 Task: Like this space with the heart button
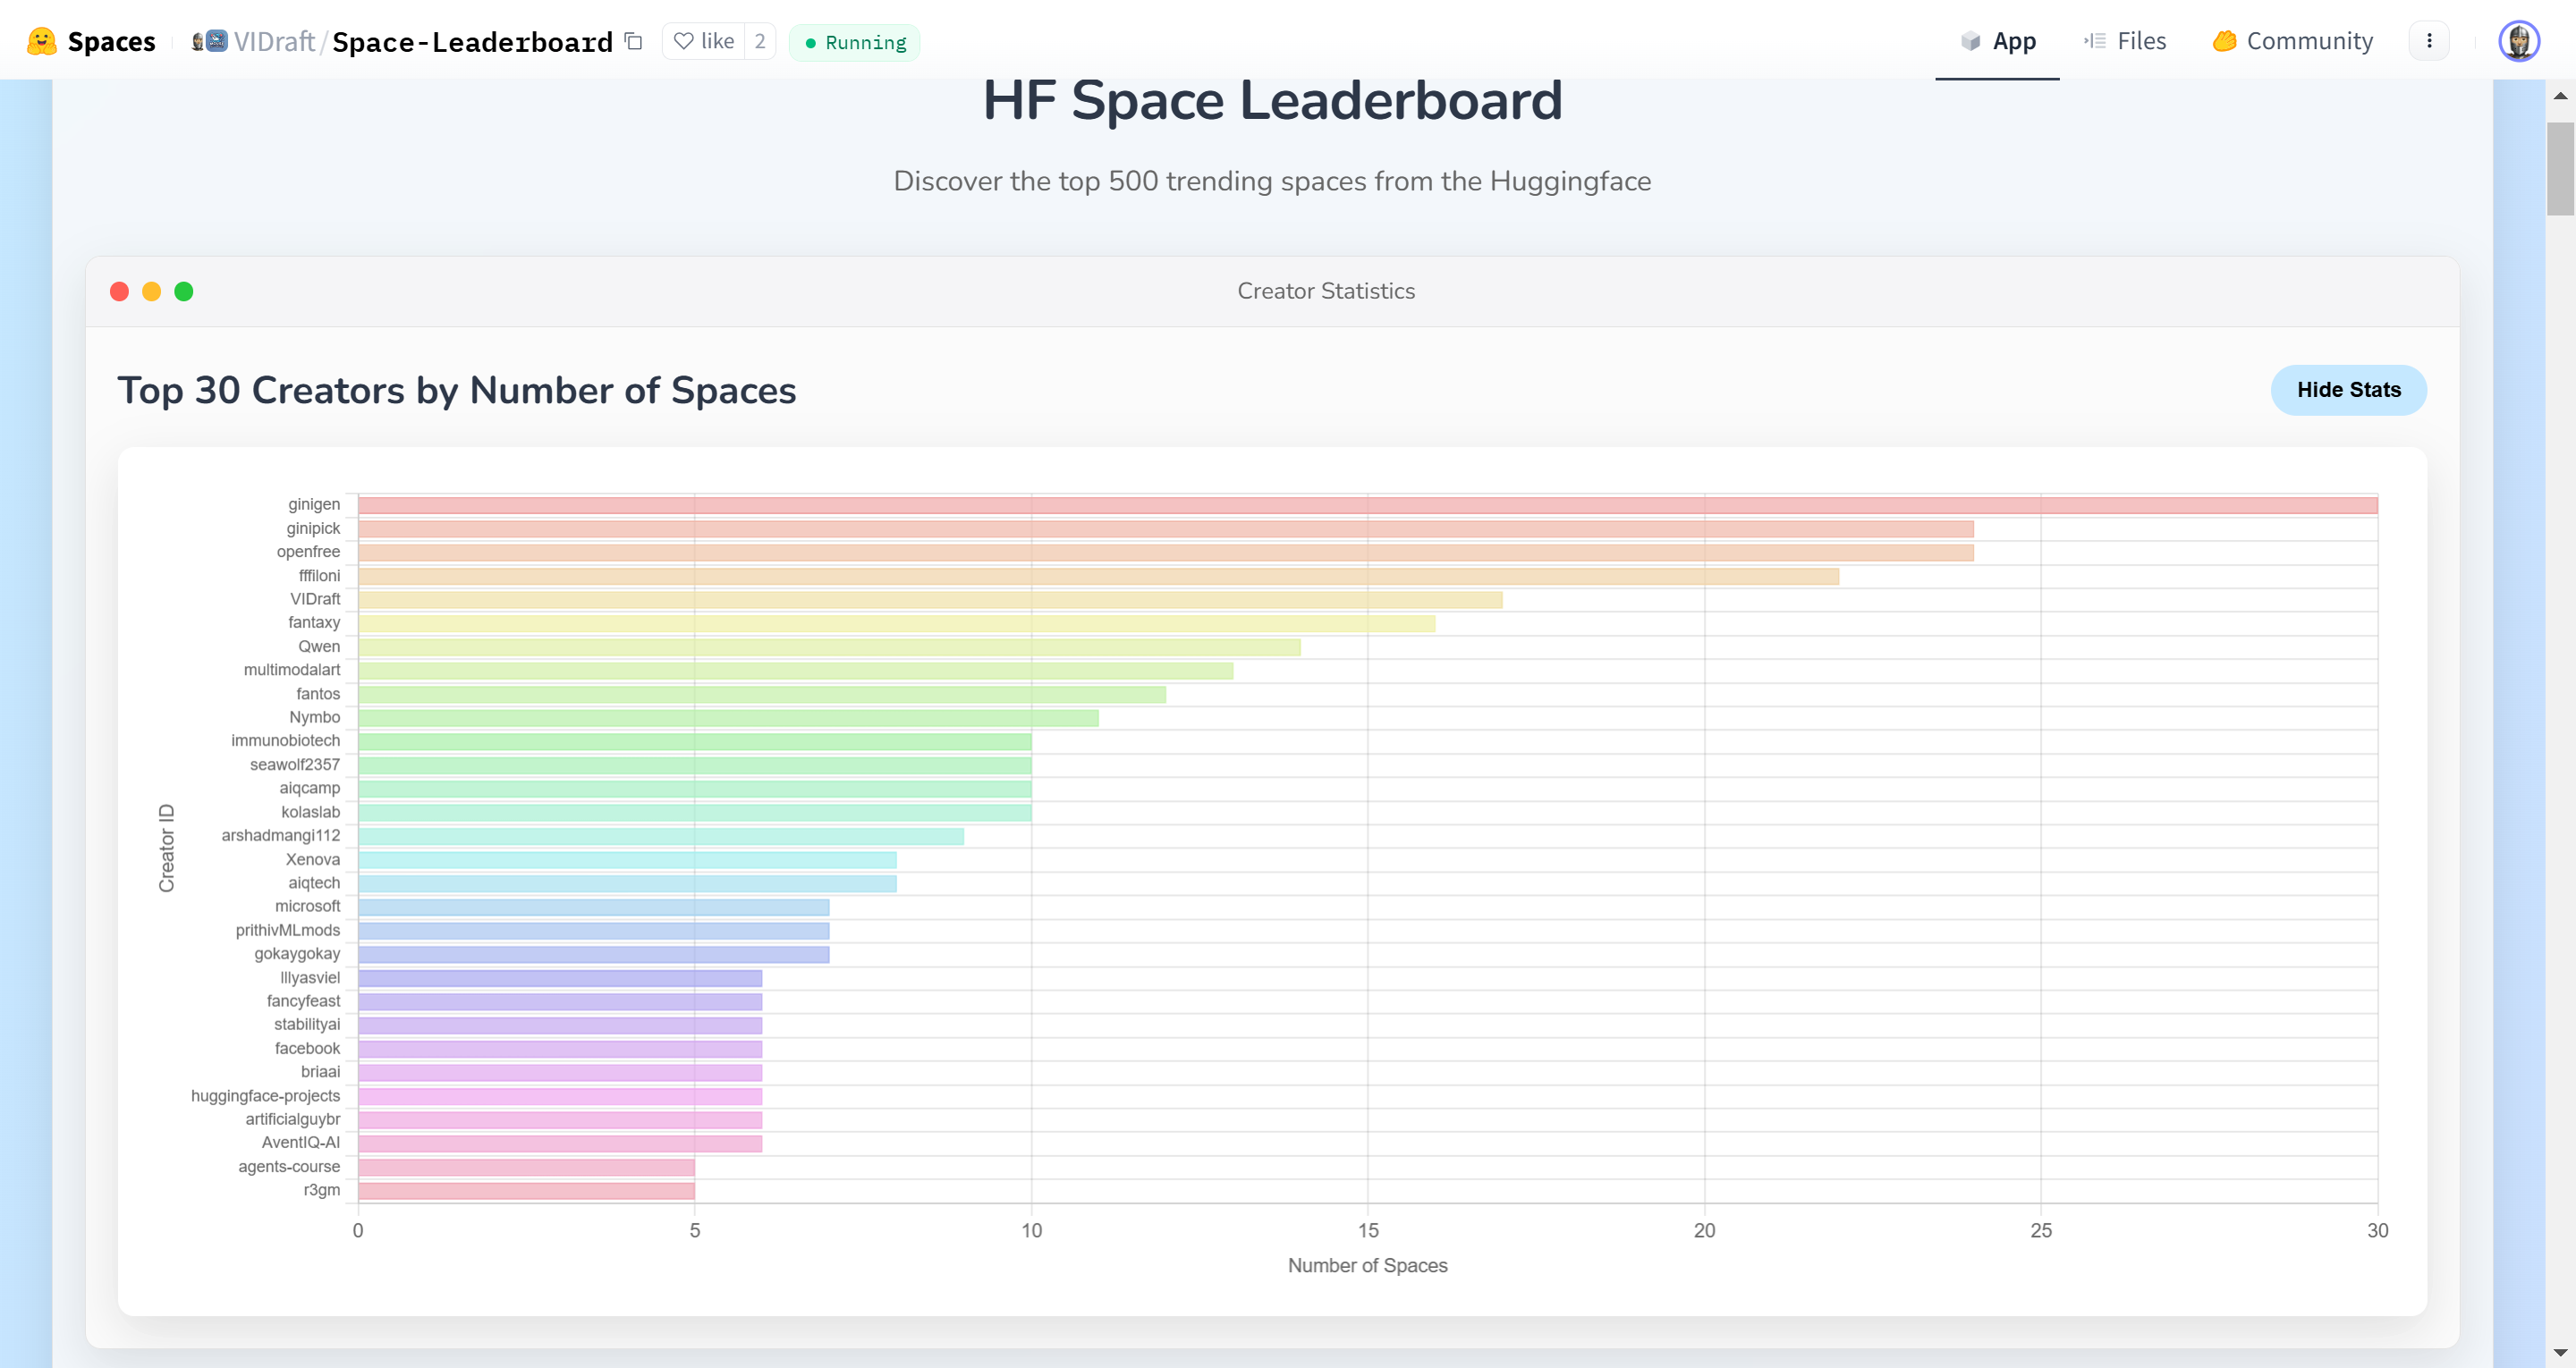coord(704,41)
